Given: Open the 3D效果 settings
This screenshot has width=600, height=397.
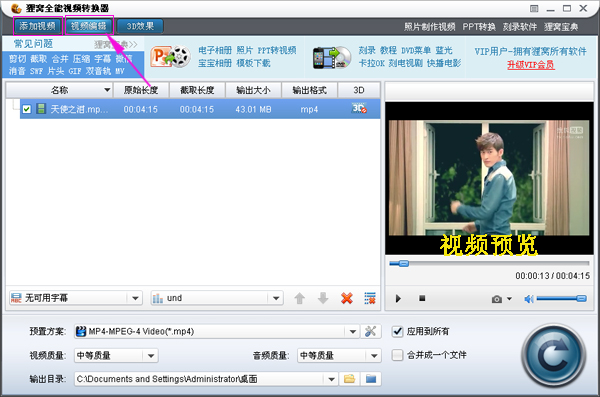Looking at the screenshot, I should [140, 26].
